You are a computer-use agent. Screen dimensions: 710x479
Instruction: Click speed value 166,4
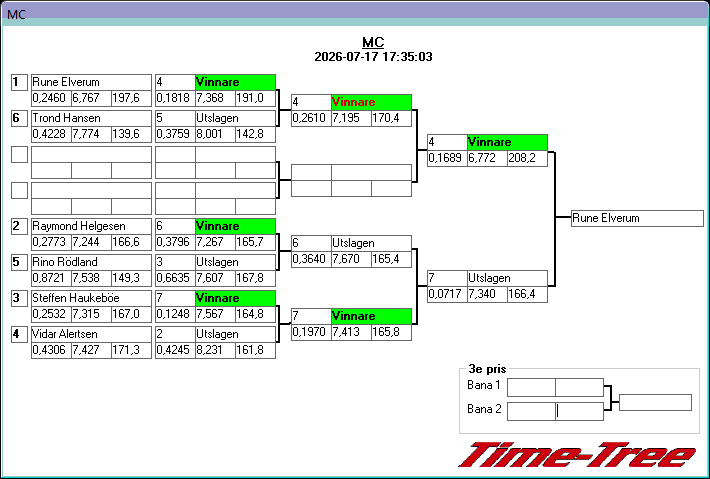pyautogui.click(x=528, y=294)
